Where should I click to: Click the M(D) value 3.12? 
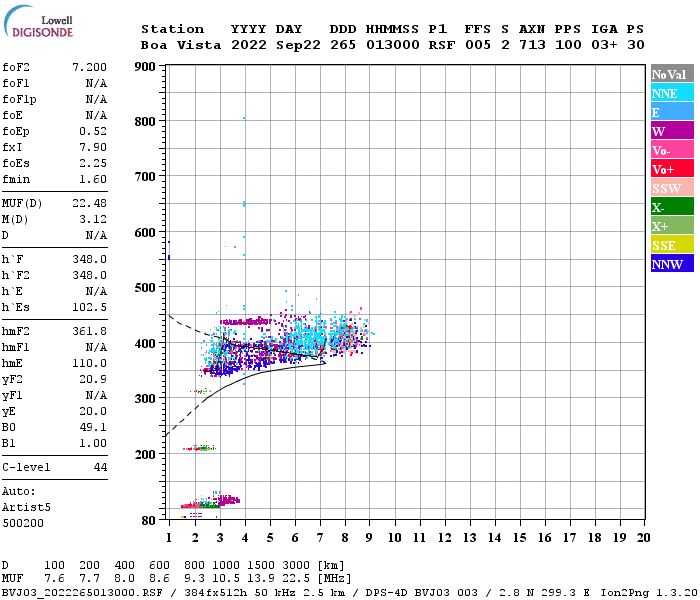point(93,219)
